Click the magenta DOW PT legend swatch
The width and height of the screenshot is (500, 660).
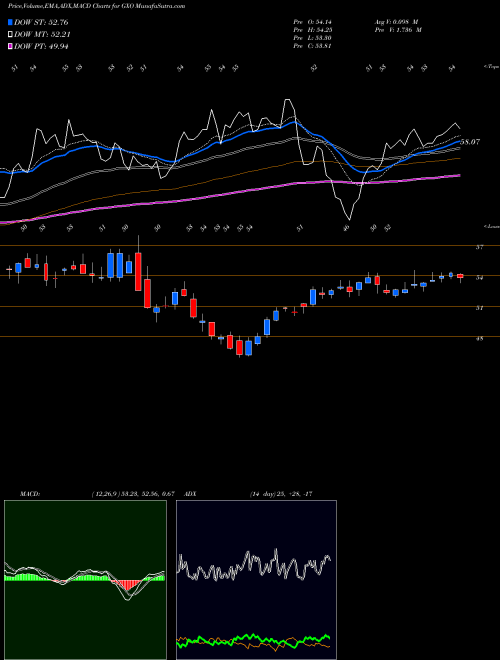coord(11,46)
